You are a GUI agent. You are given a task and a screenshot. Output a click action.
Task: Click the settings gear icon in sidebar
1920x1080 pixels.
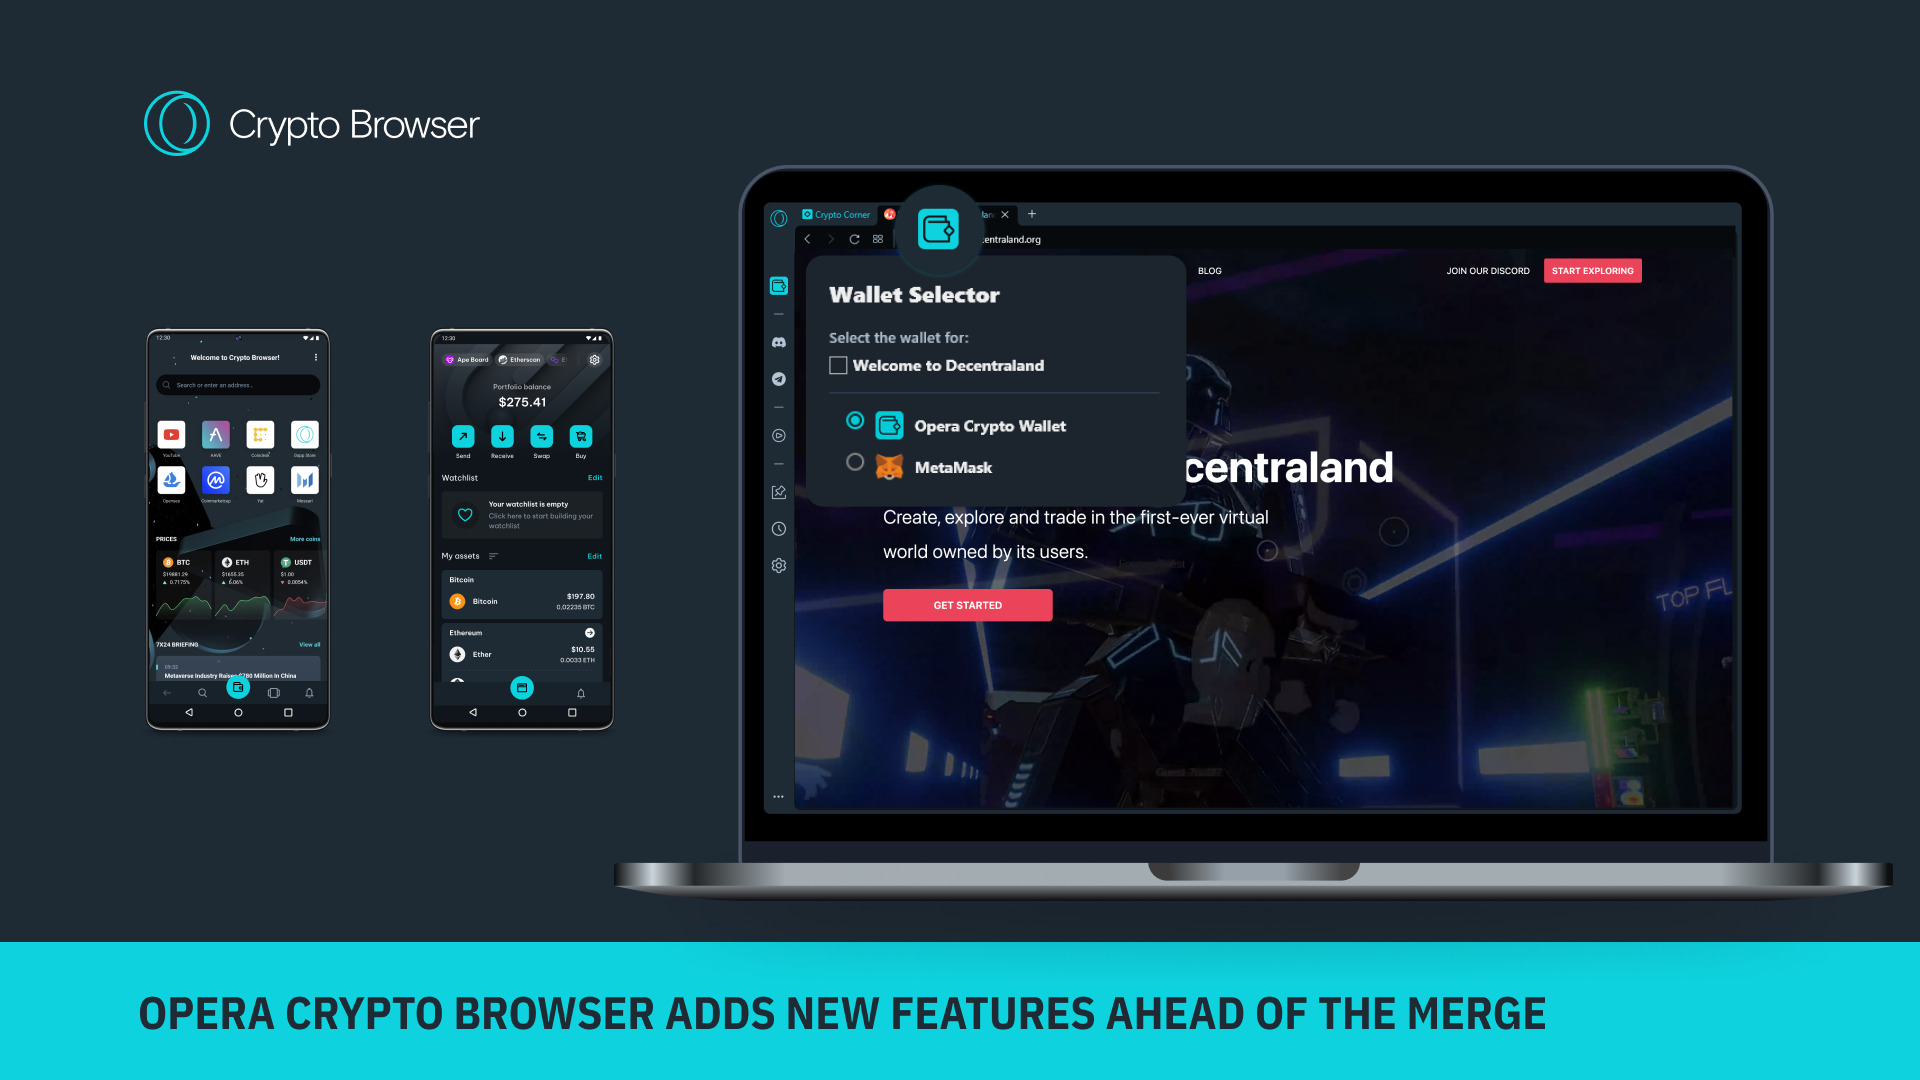[781, 564]
